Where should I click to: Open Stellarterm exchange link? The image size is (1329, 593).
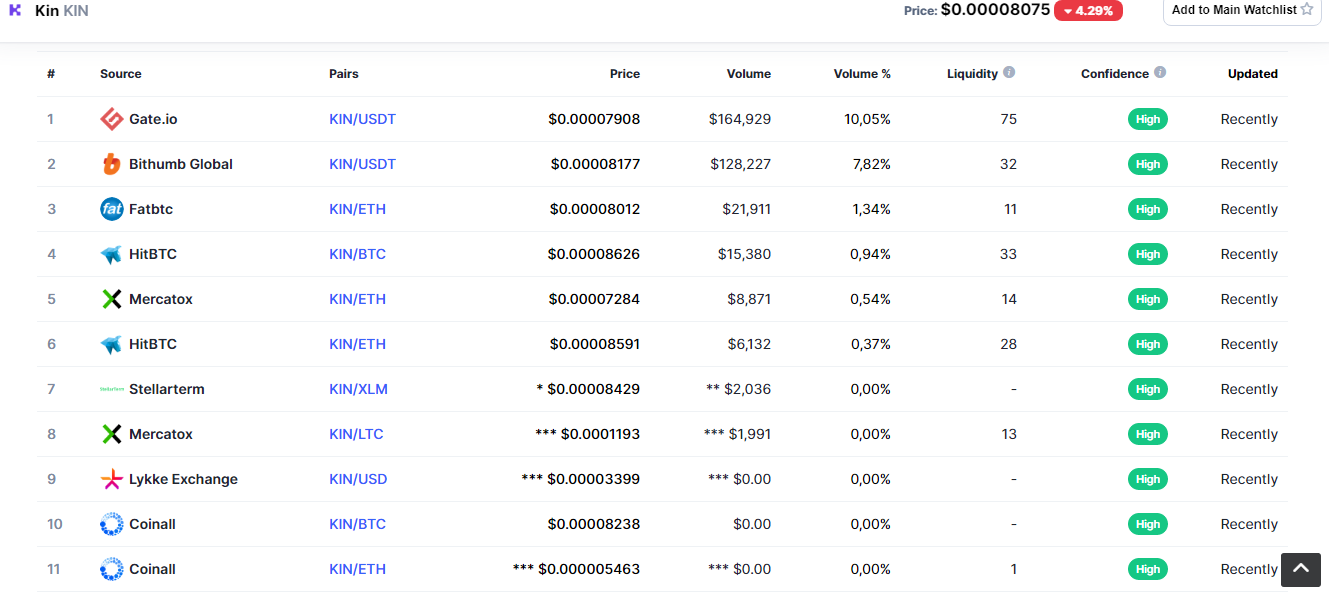[x=167, y=389]
